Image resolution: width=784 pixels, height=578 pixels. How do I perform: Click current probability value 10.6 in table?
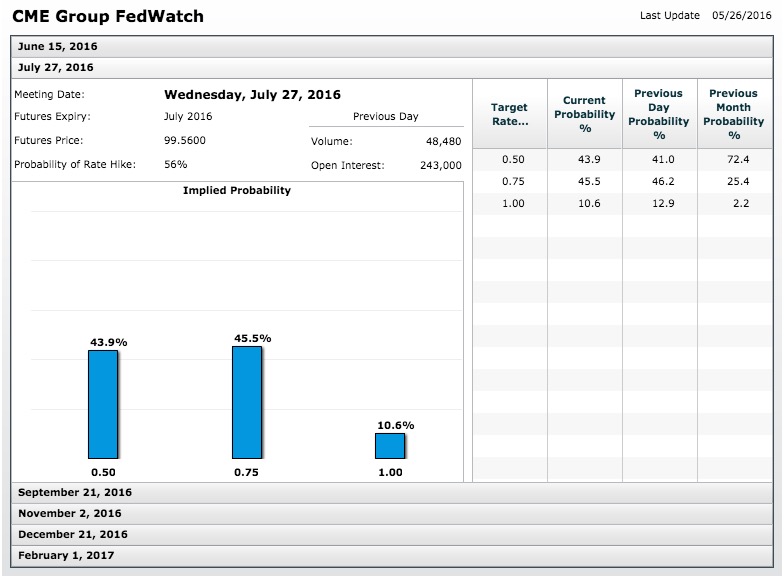[589, 204]
